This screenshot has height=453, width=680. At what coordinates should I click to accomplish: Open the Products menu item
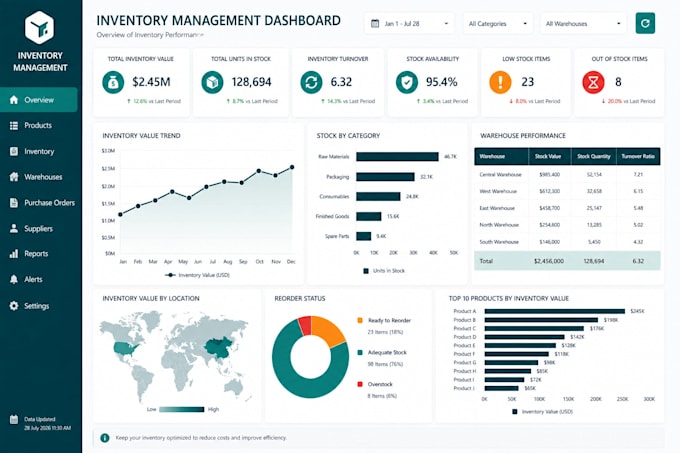coord(38,125)
